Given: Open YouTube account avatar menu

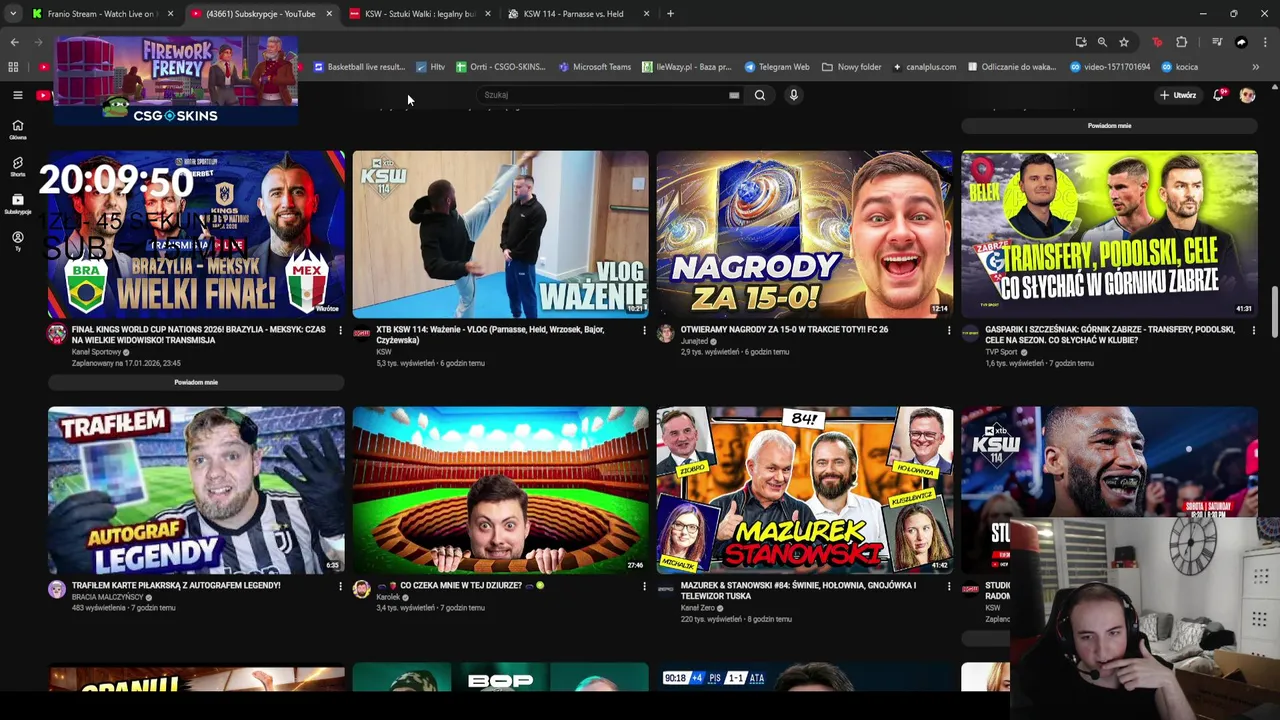Looking at the screenshot, I should (1247, 95).
